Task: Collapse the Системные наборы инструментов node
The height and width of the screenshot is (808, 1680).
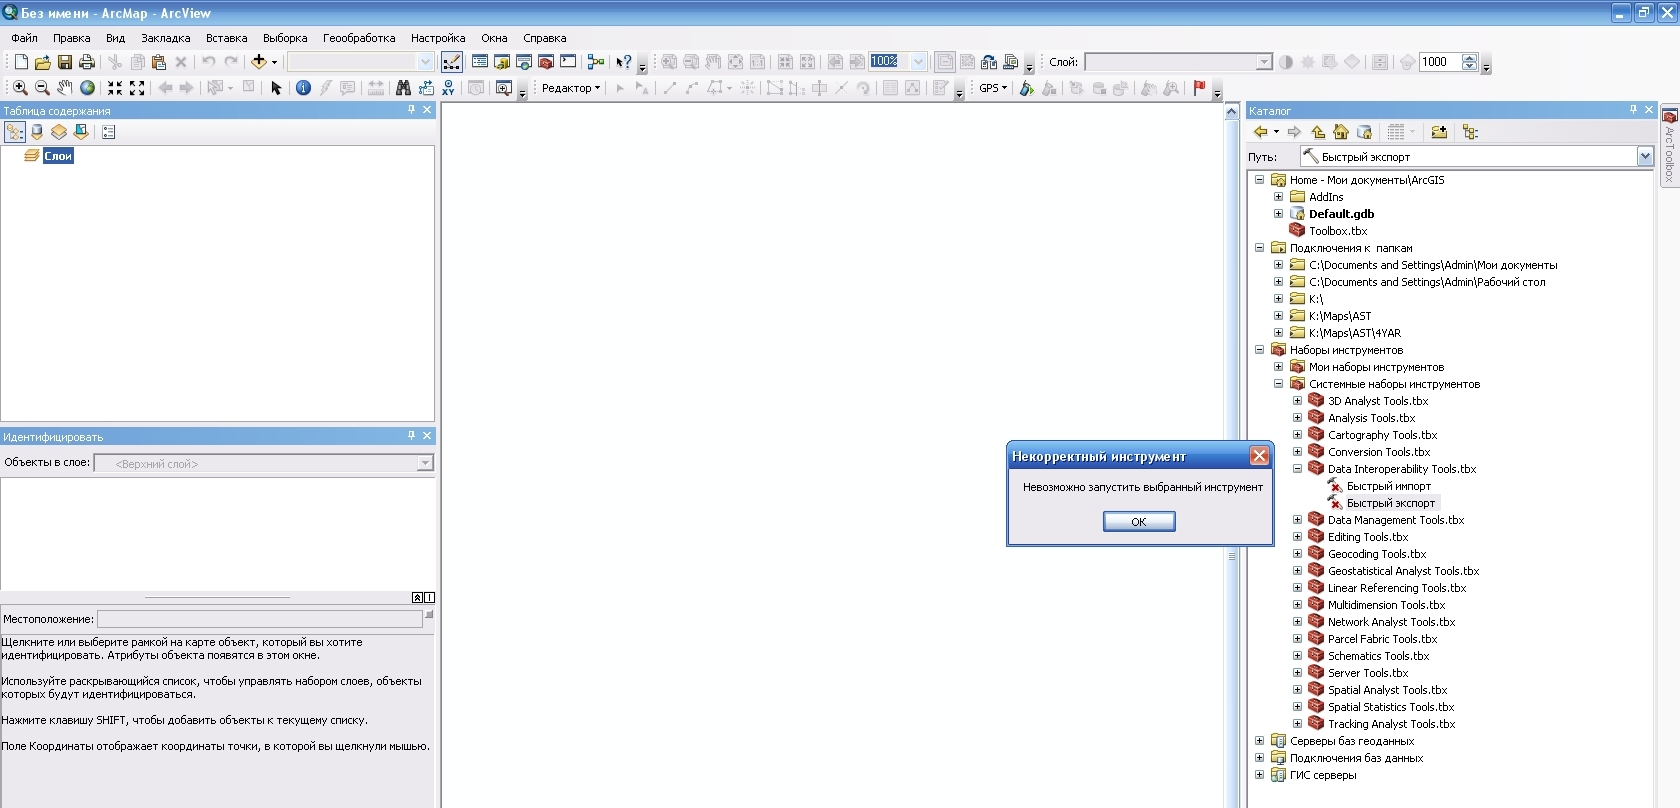Action: click(x=1278, y=384)
